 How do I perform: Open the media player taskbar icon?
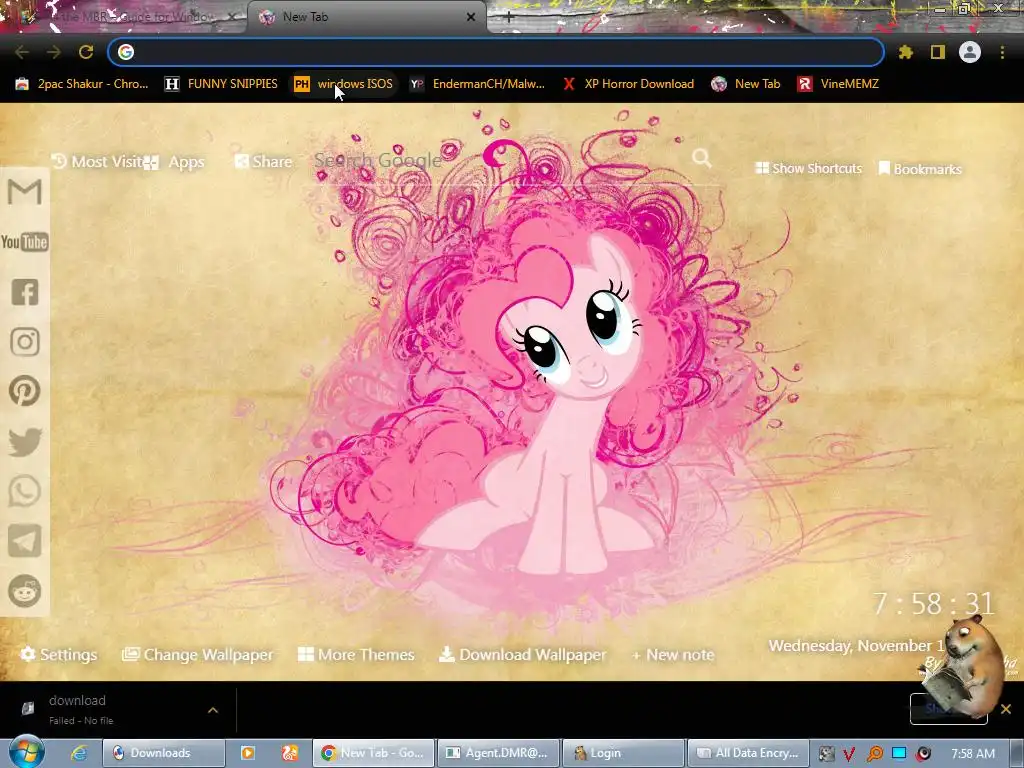click(x=248, y=753)
